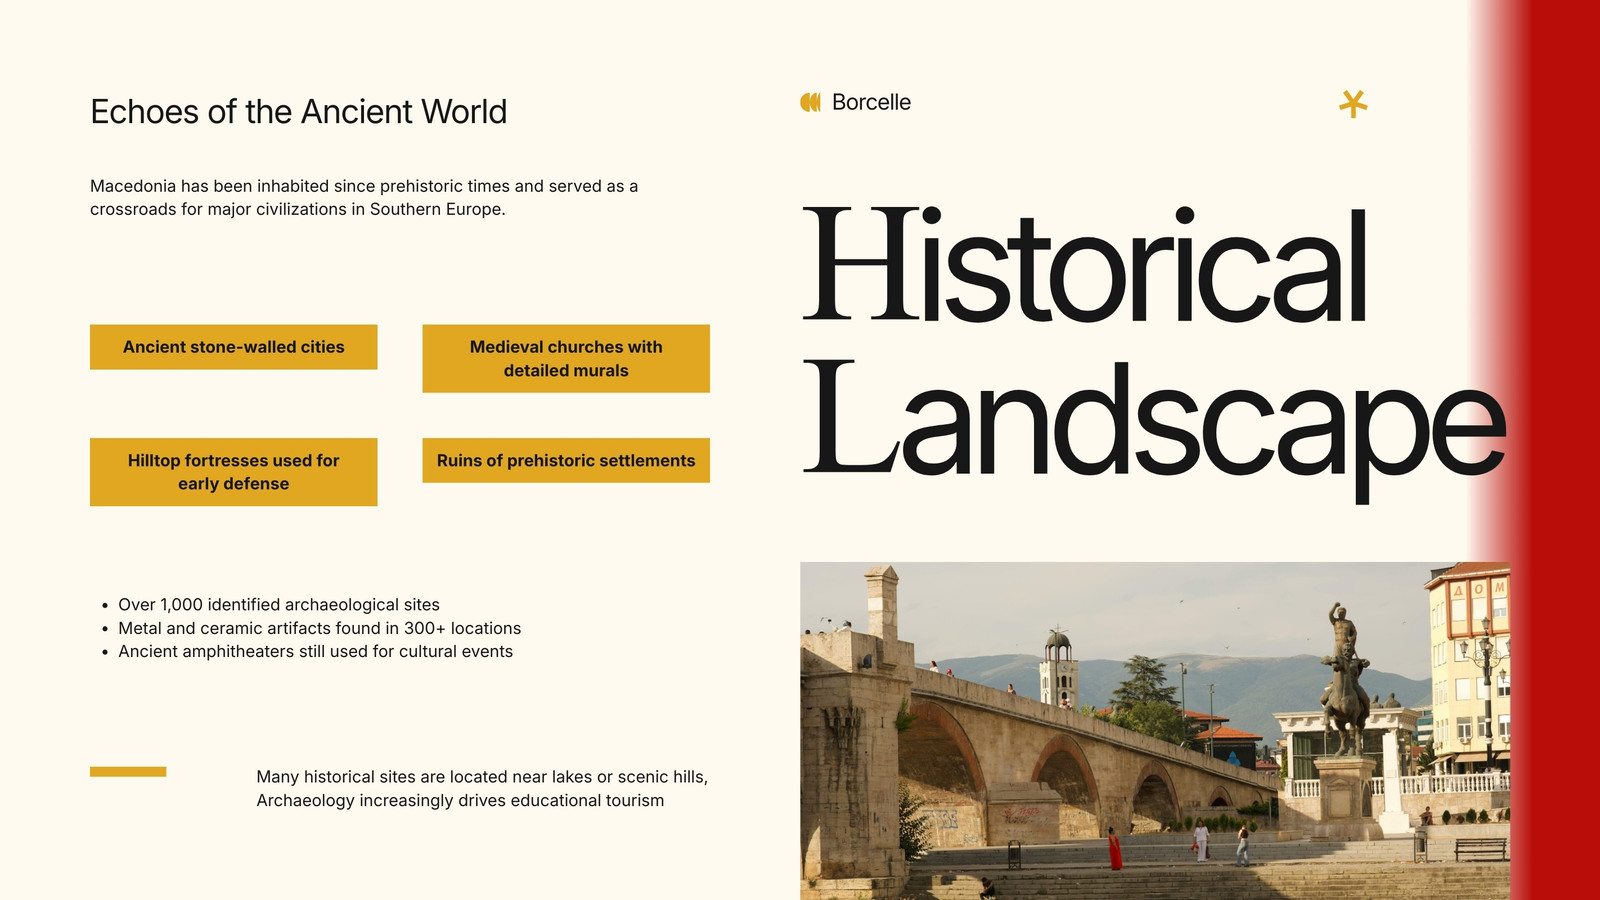Screen dimensions: 1600x900
Task: Select the 'Historical' title word
Action: tap(1084, 265)
